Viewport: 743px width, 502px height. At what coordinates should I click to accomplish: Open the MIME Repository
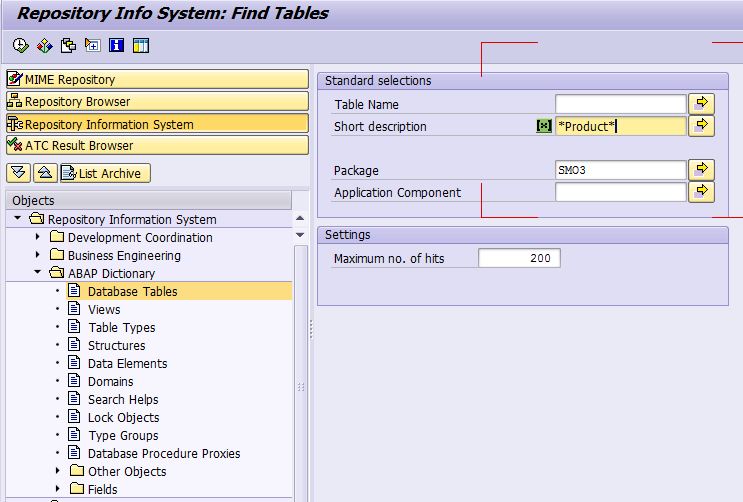pyautogui.click(x=157, y=79)
